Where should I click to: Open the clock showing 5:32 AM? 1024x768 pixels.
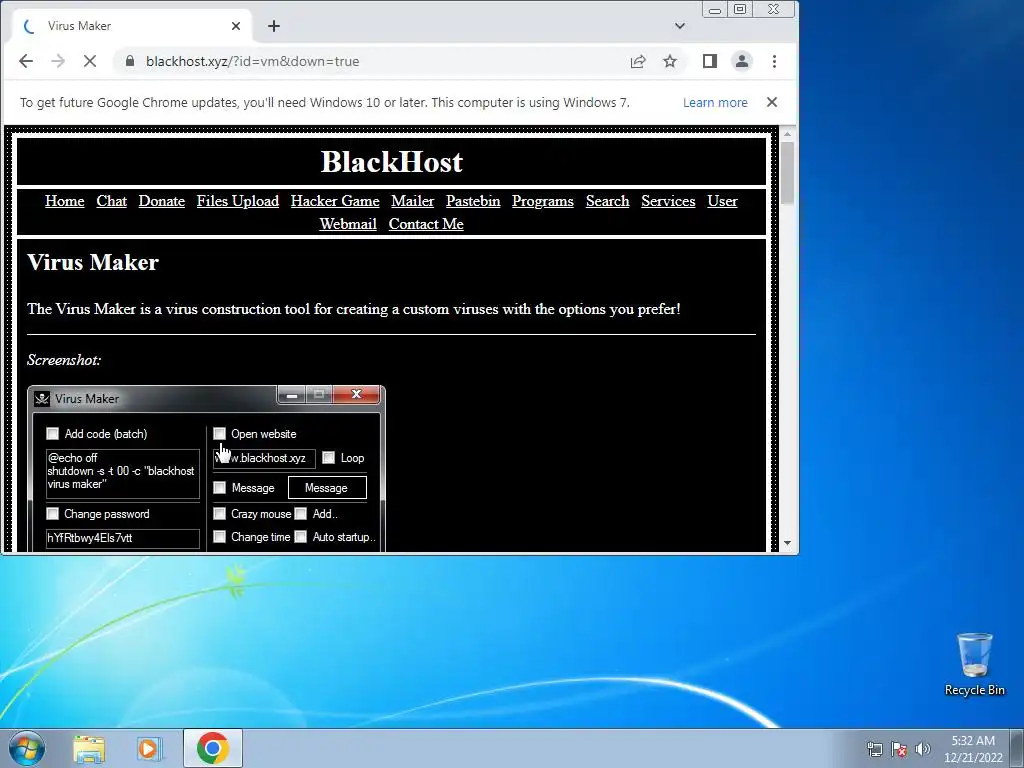click(973, 749)
